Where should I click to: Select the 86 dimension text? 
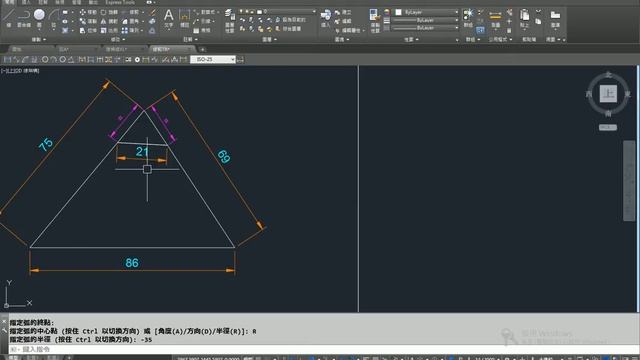[132, 263]
